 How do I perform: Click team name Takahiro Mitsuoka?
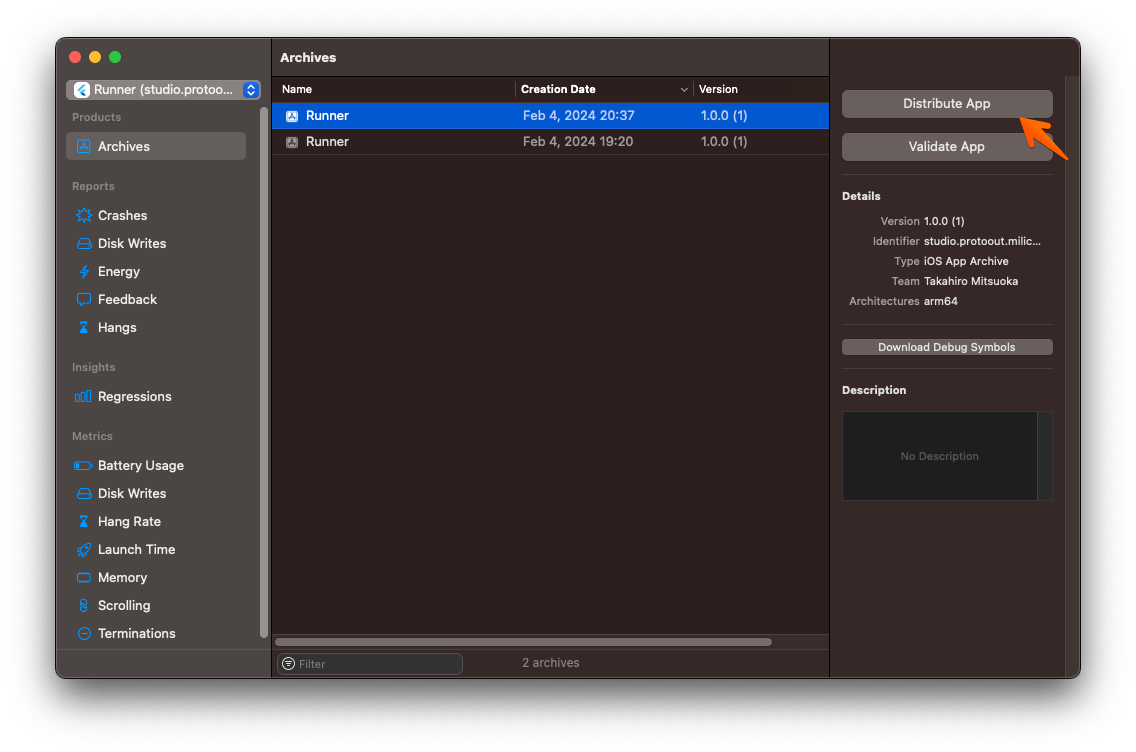pyautogui.click(x=971, y=281)
